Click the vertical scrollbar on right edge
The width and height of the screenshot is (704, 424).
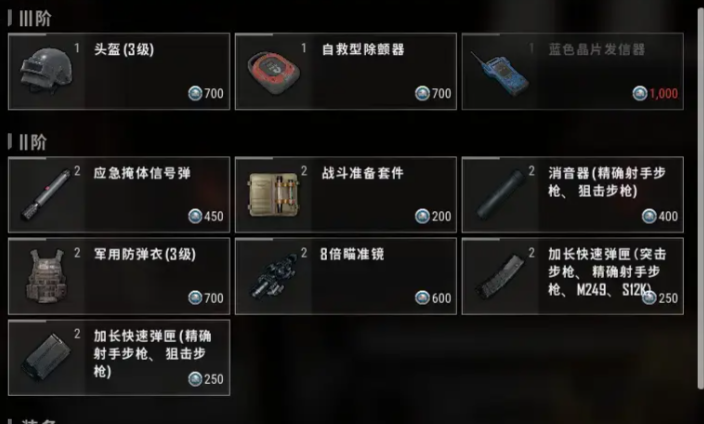pyautogui.click(x=700, y=198)
